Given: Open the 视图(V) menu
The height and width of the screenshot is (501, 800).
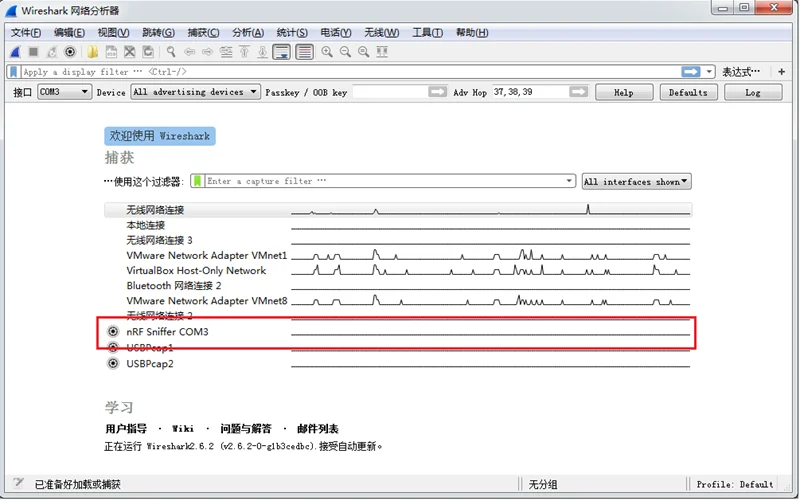Looking at the screenshot, I should [x=113, y=33].
